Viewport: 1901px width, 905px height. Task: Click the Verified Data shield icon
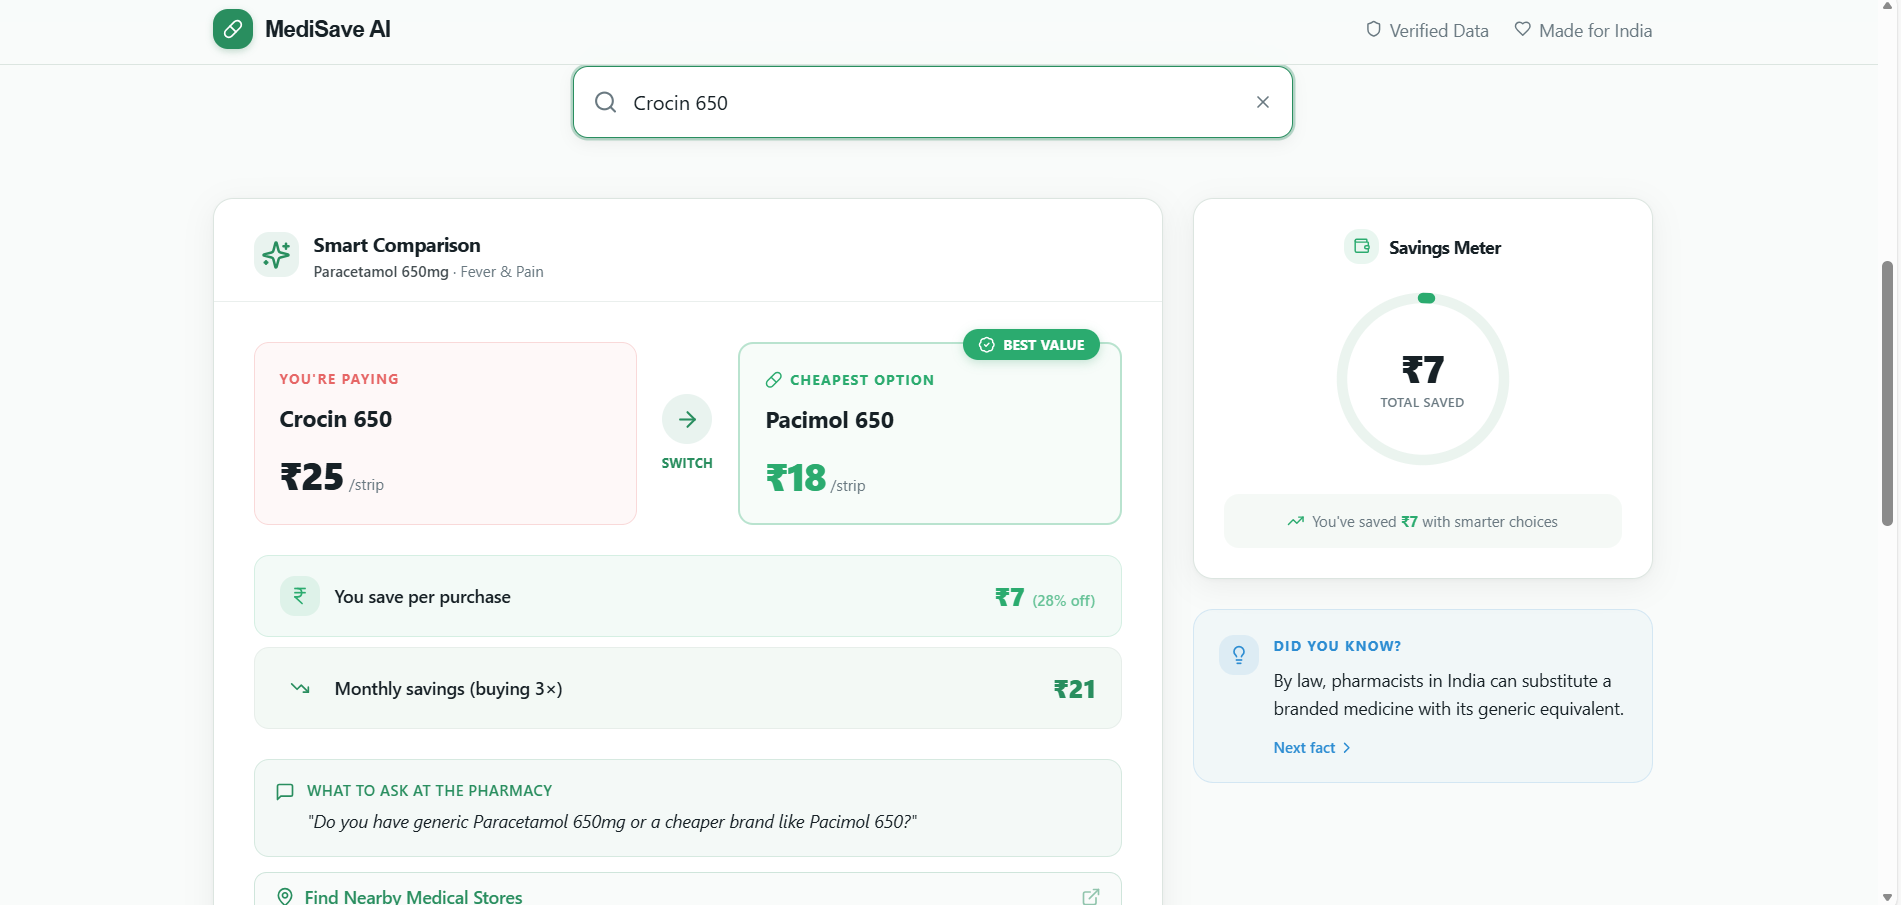tap(1373, 30)
